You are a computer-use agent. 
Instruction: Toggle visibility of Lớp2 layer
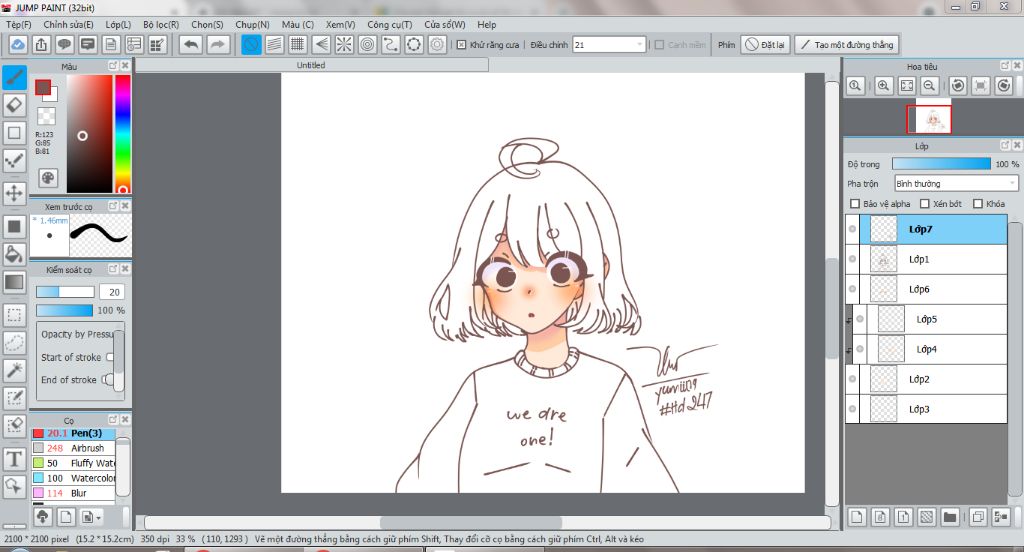(x=852, y=379)
